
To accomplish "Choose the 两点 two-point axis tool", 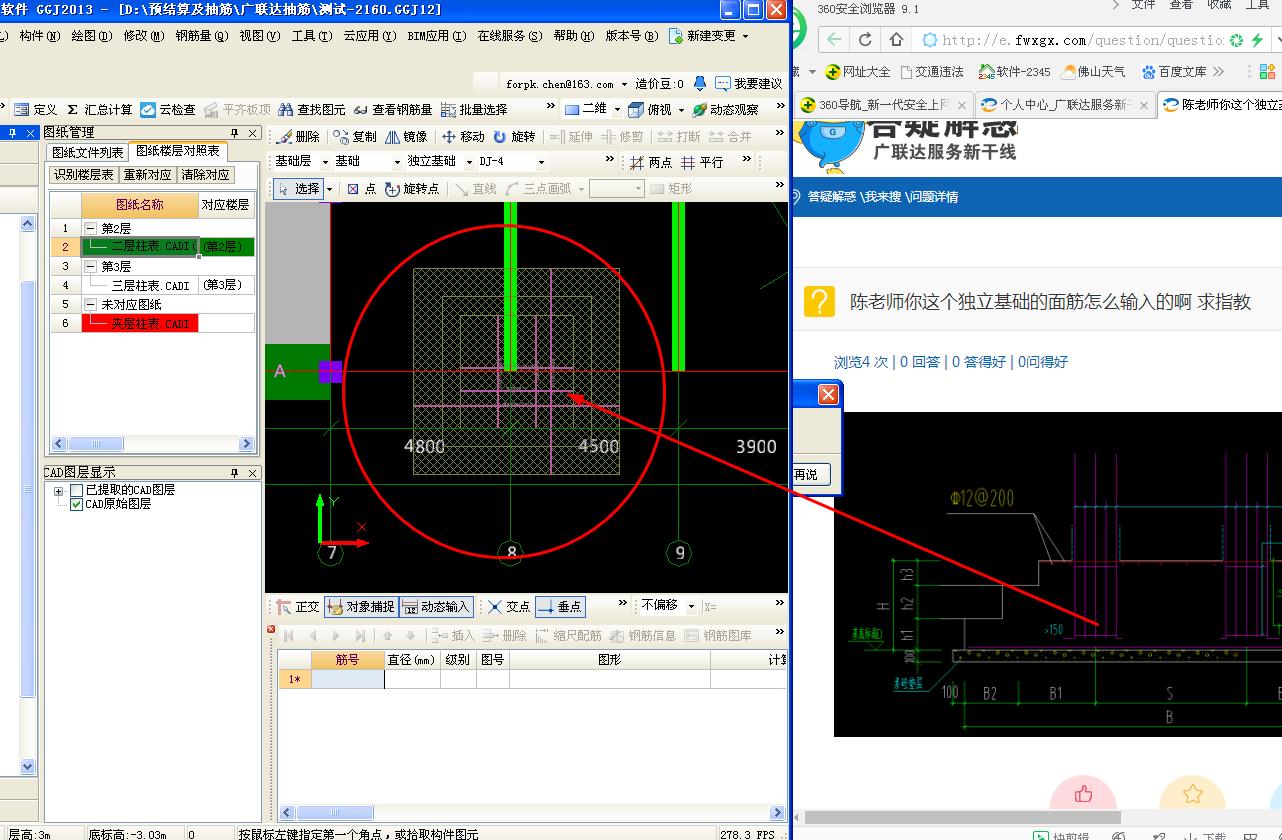I will 651,162.
